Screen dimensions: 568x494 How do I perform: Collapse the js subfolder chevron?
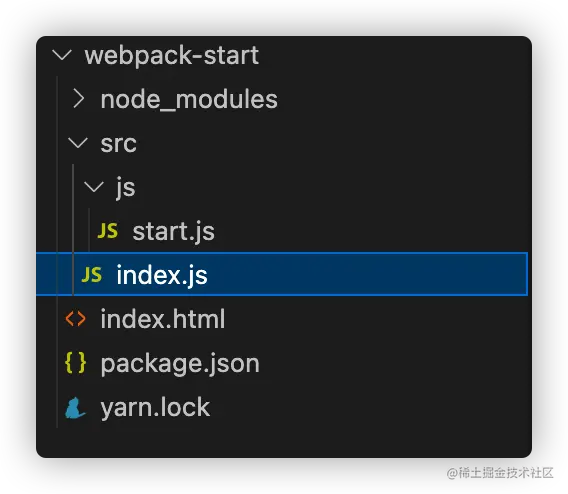click(x=94, y=187)
